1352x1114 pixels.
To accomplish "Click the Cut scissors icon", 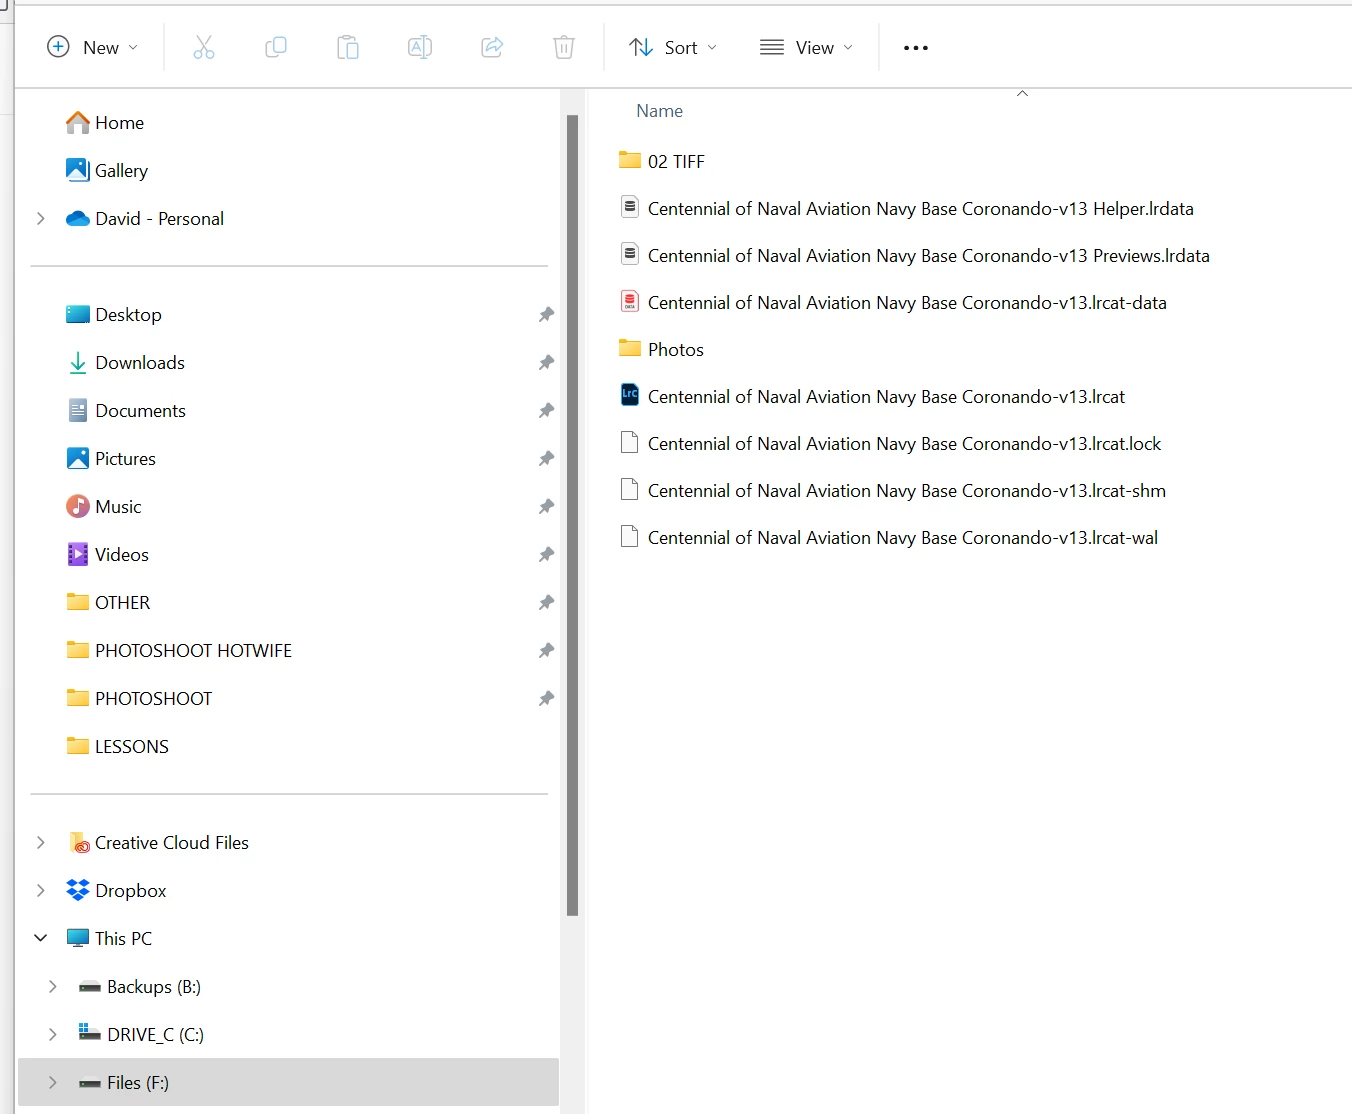I will coord(204,47).
